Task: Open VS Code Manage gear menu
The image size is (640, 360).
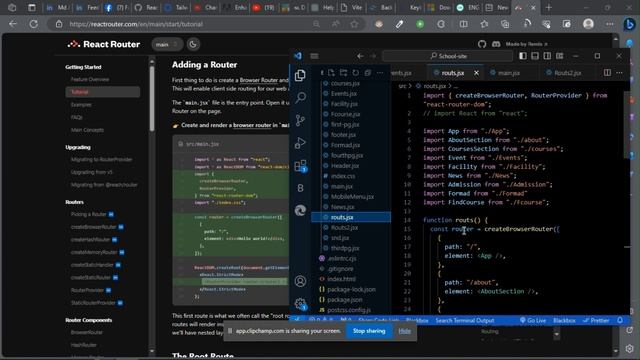Action: (300, 304)
